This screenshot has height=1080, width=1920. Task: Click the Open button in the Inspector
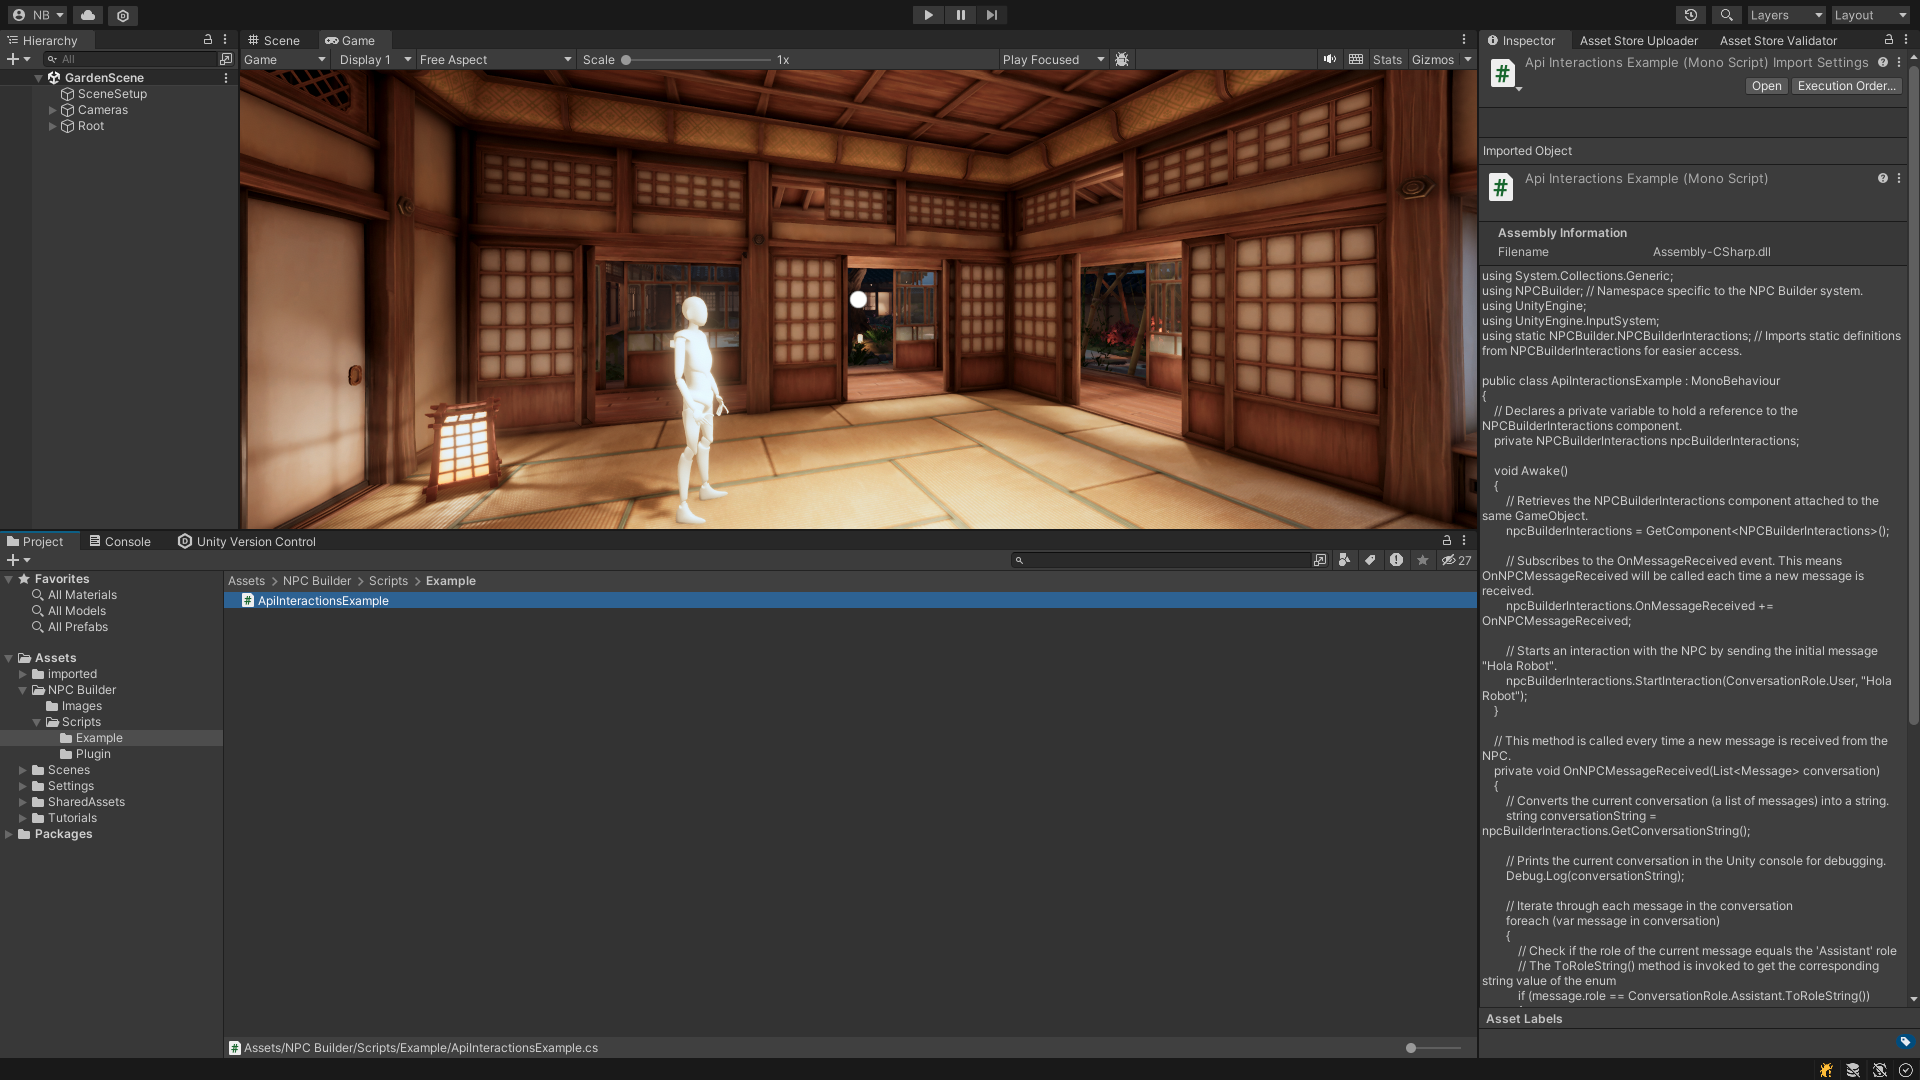(x=1766, y=85)
